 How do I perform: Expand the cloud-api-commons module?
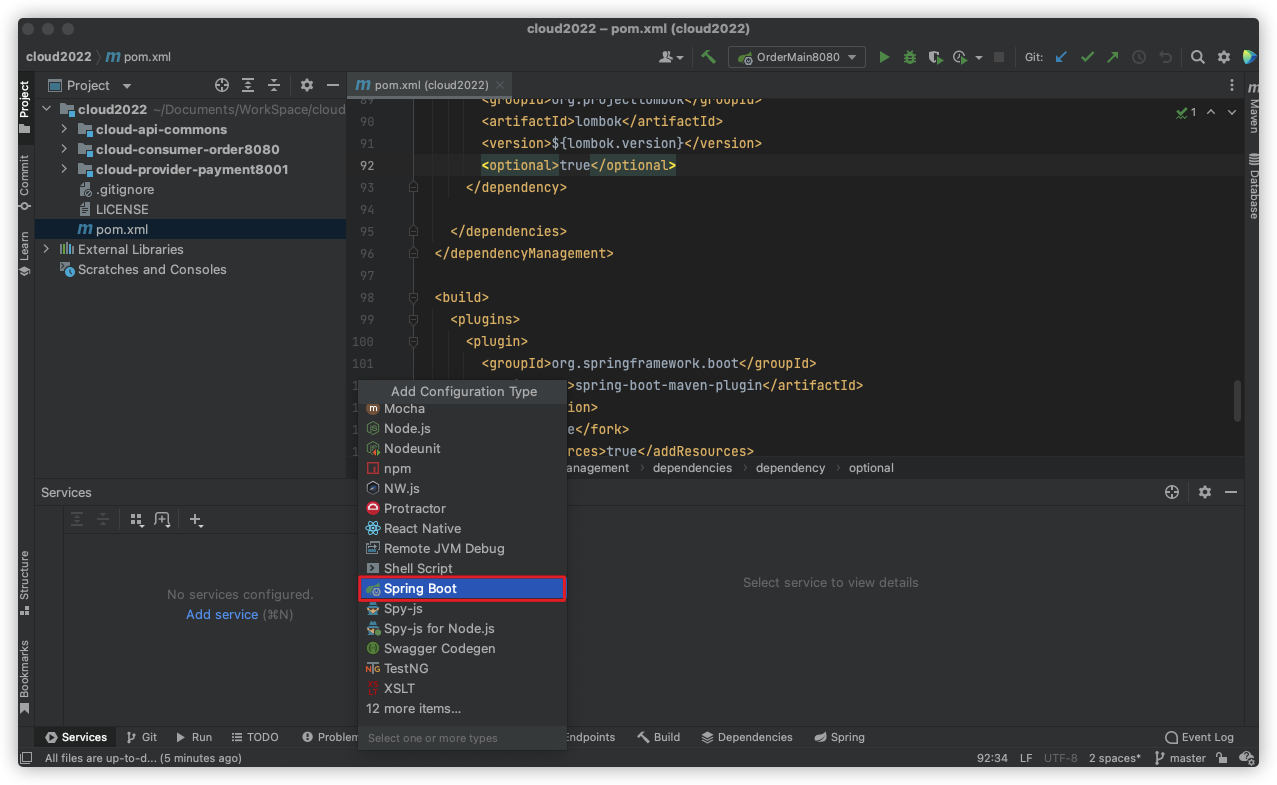click(64, 130)
